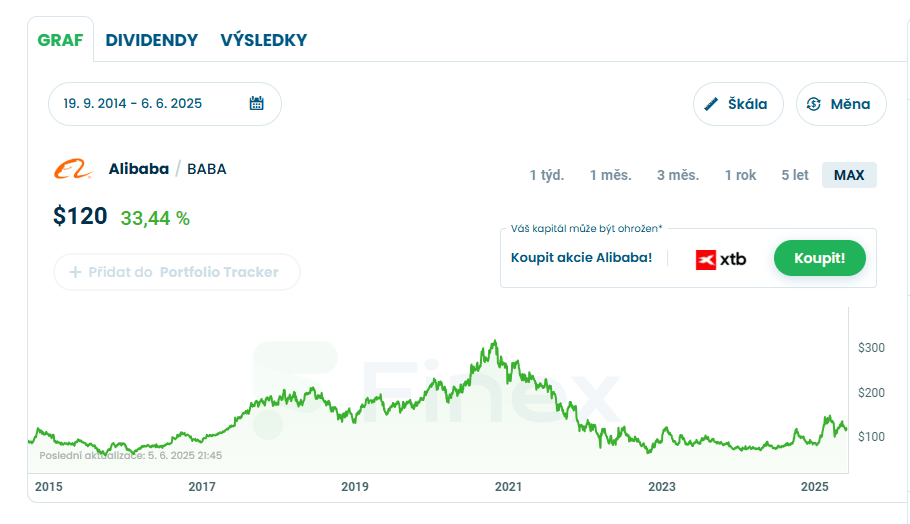Switch chart to 5 let range
The width and height of the screenshot is (910, 524).
[795, 175]
